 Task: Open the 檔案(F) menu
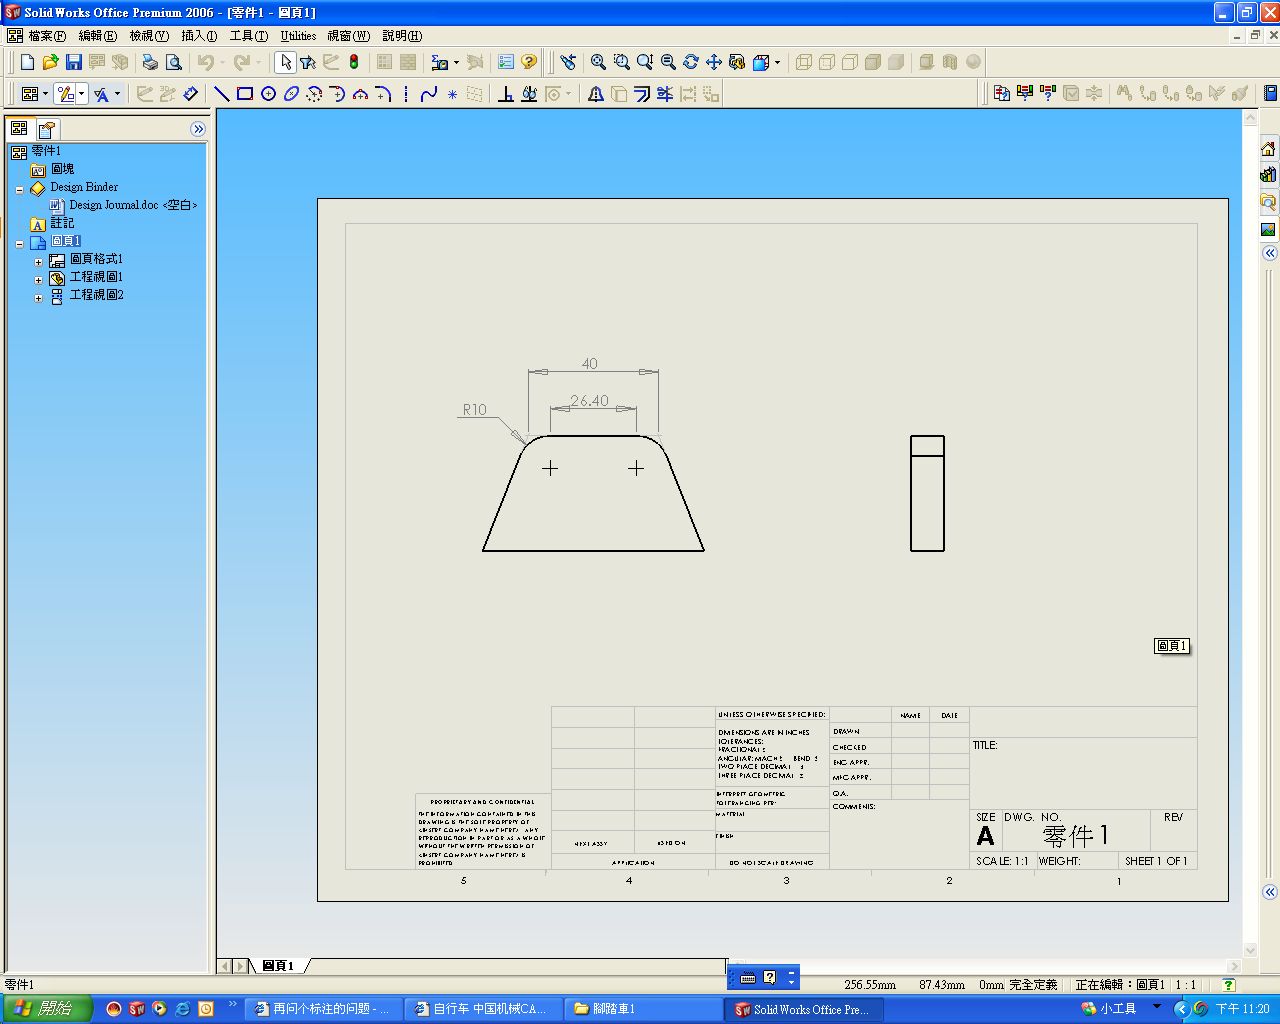tap(47, 36)
